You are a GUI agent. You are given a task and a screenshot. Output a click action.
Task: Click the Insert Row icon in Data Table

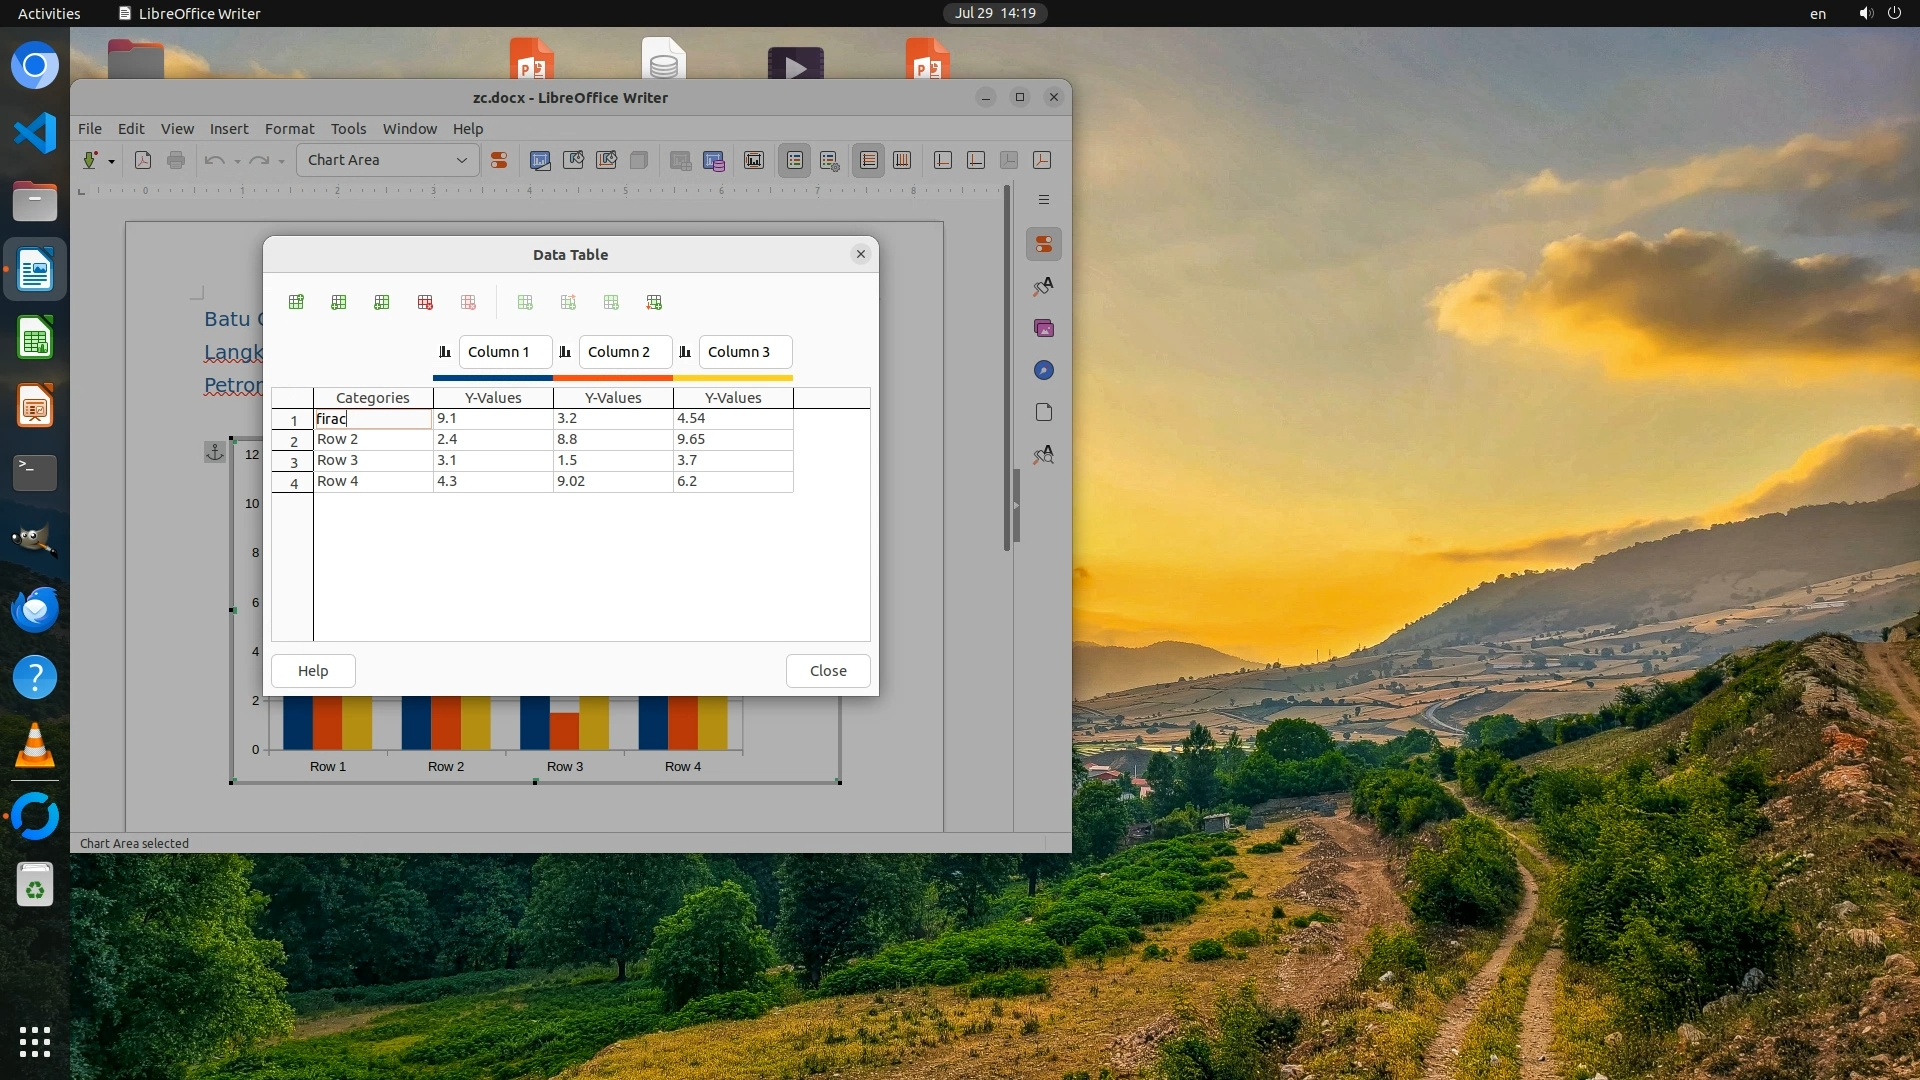[x=296, y=302]
